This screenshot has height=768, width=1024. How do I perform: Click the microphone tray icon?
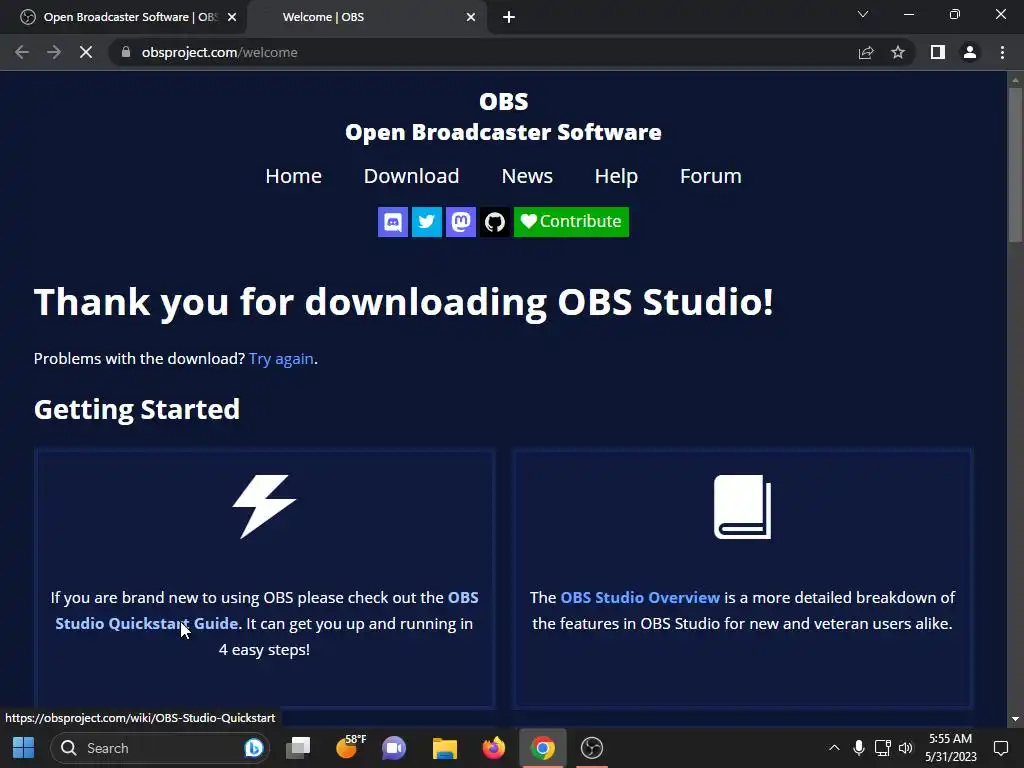[859, 748]
